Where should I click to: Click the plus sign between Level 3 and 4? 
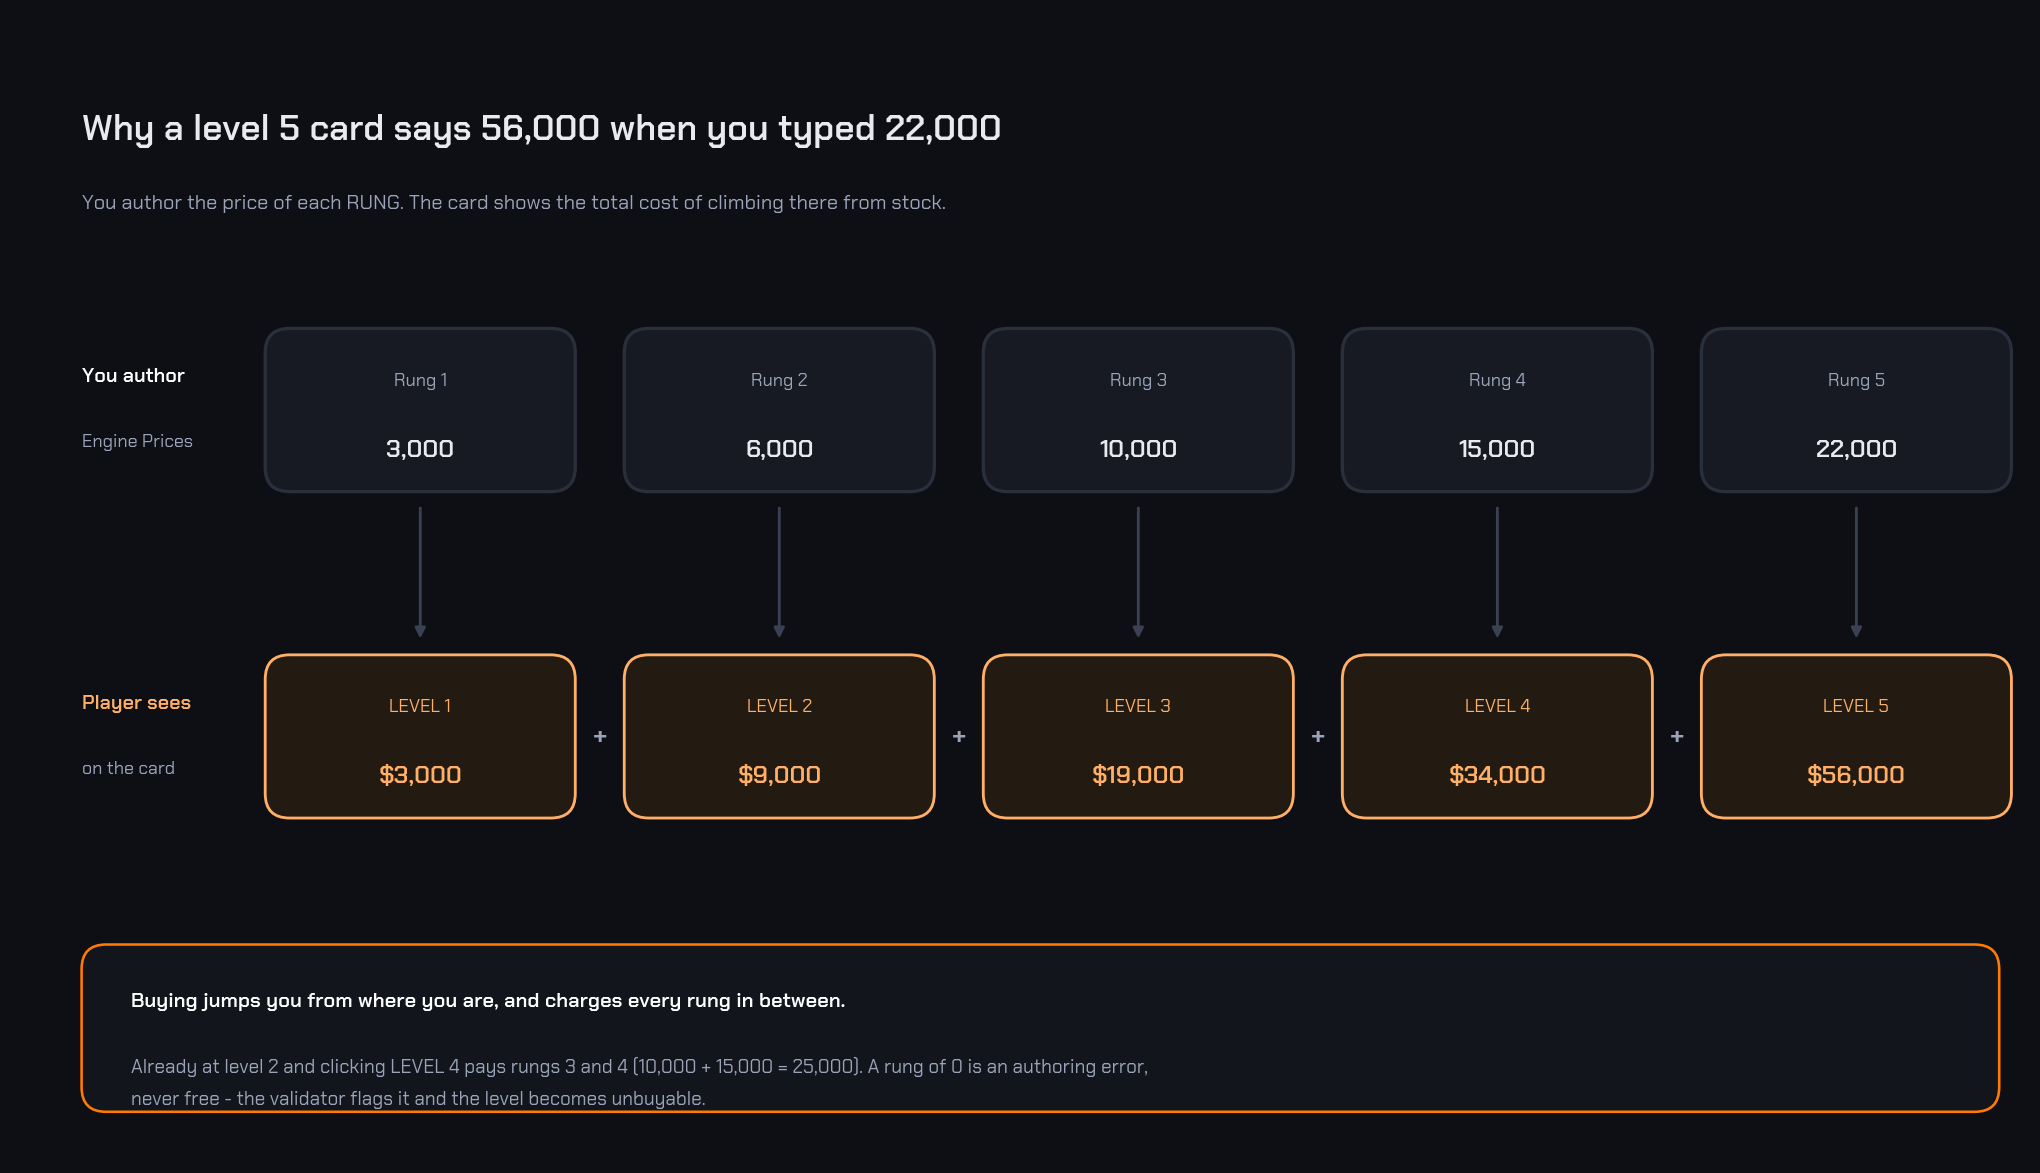coord(1318,736)
